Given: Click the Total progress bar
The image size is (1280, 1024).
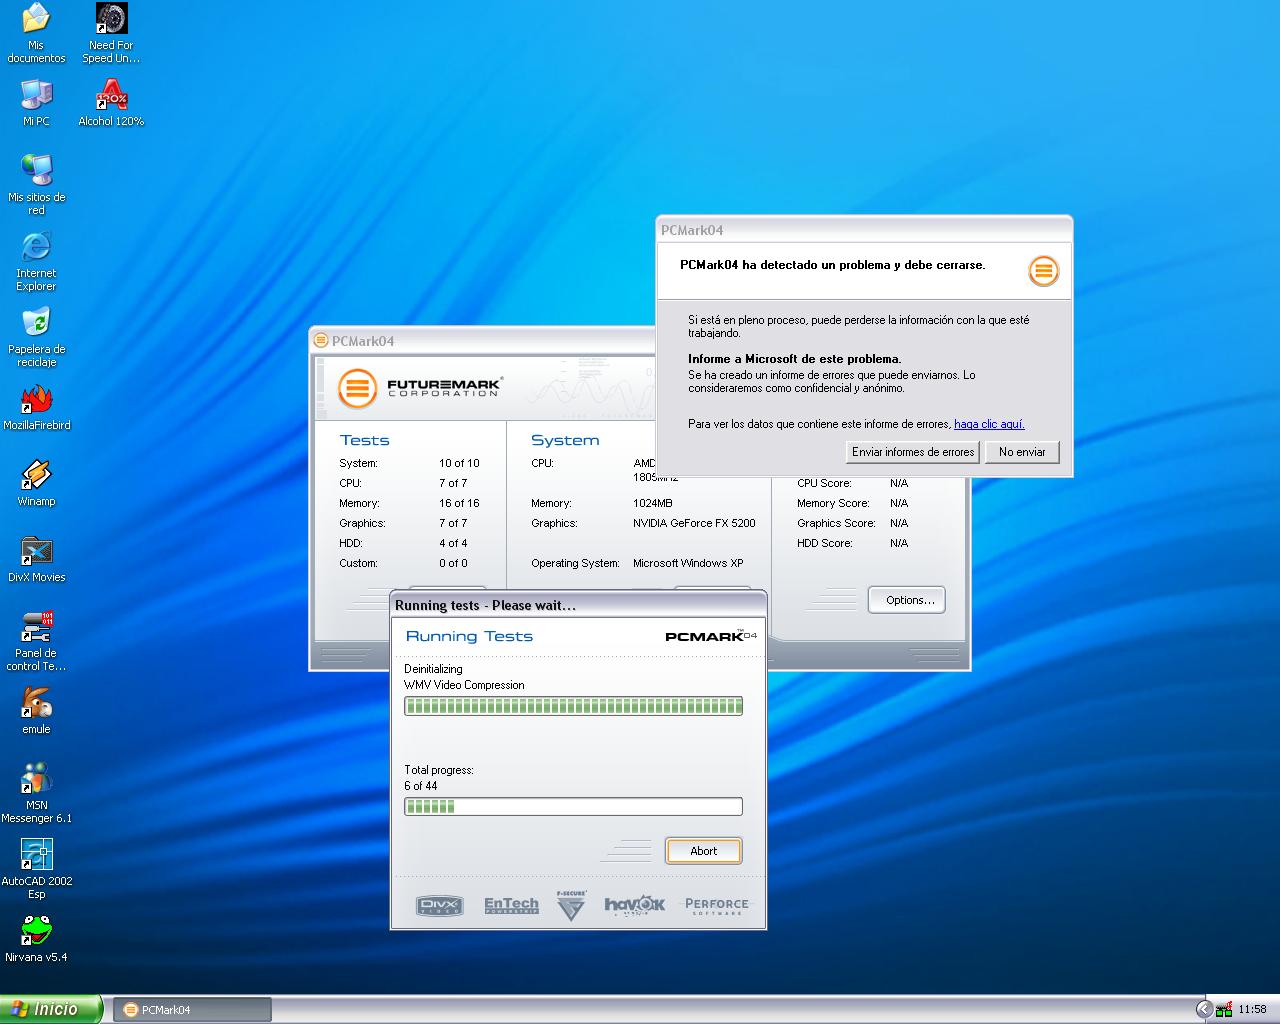Looking at the screenshot, I should point(573,806).
